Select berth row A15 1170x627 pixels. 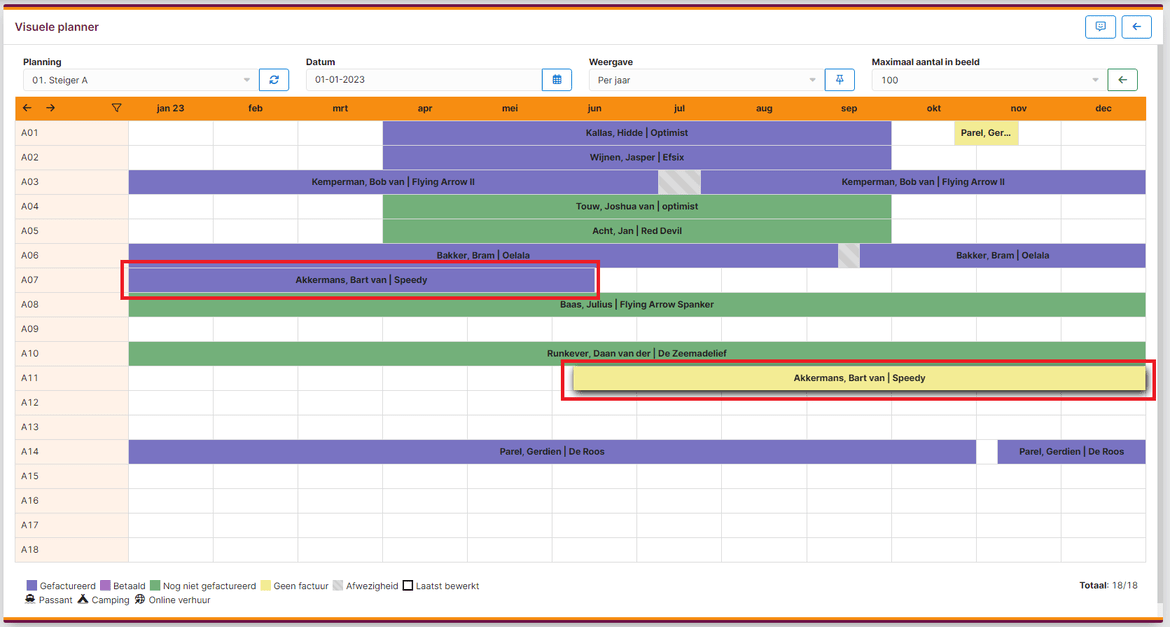pos(72,476)
